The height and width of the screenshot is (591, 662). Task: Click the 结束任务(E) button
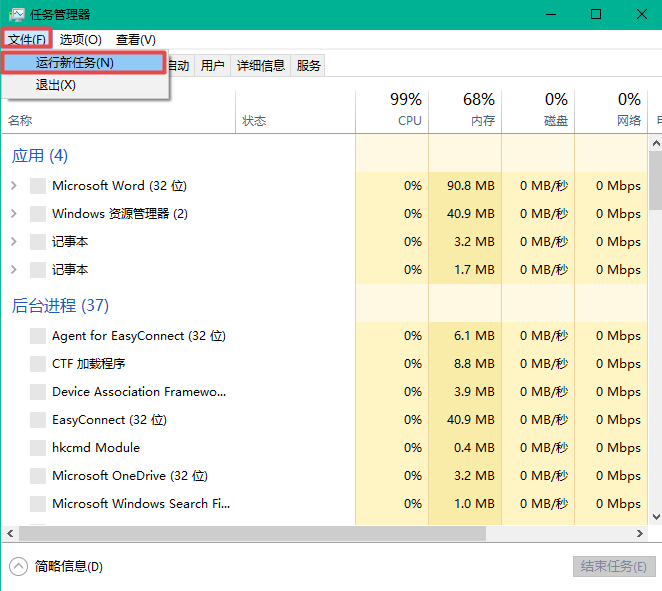coord(614,566)
